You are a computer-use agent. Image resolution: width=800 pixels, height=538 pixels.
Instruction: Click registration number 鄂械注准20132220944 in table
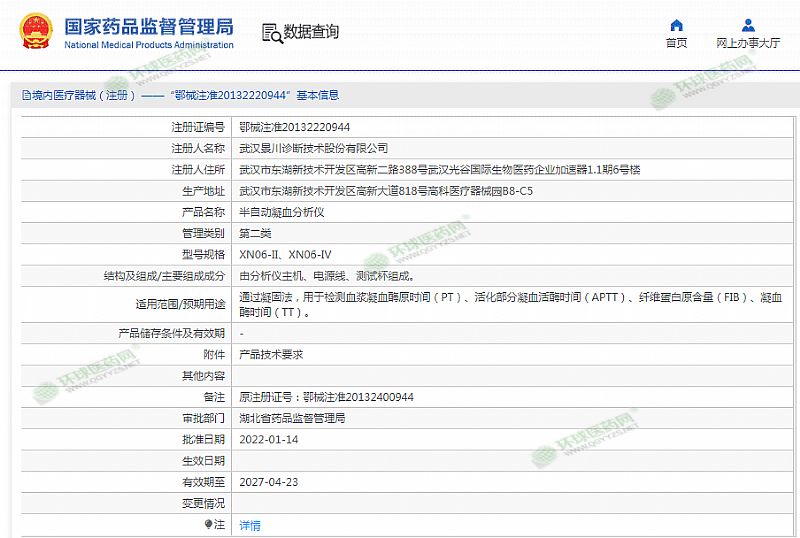coord(295,127)
